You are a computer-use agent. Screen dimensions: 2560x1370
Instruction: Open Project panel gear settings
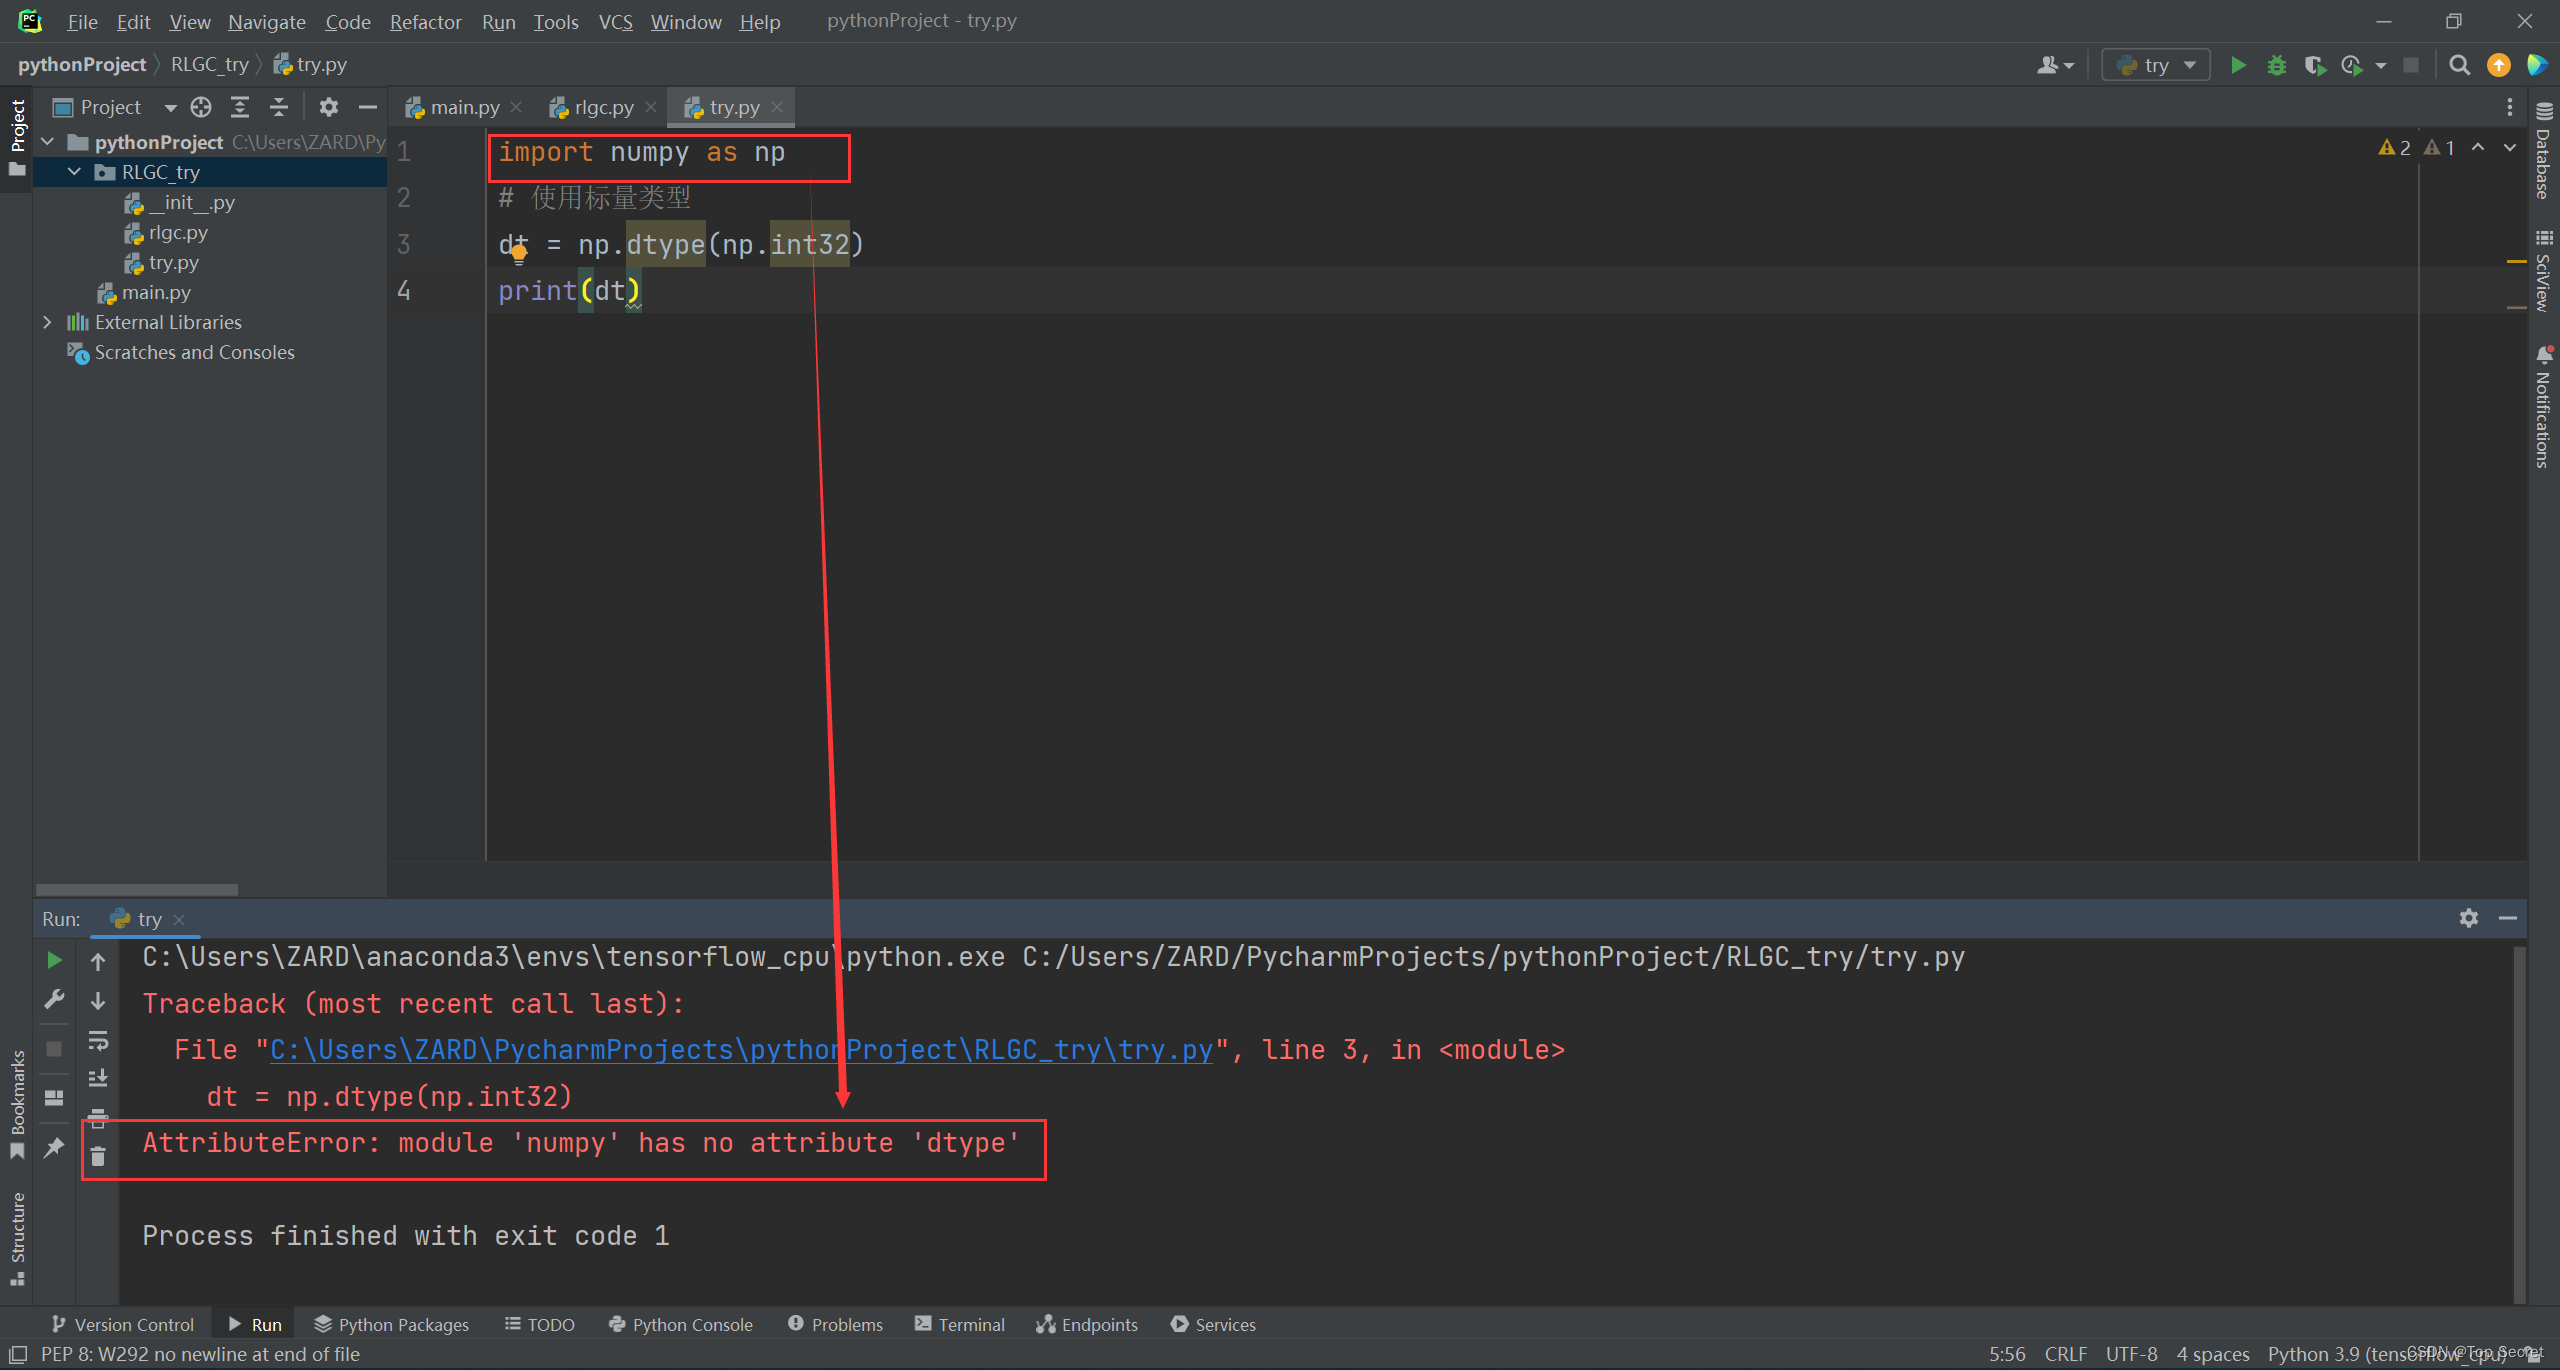click(x=328, y=107)
